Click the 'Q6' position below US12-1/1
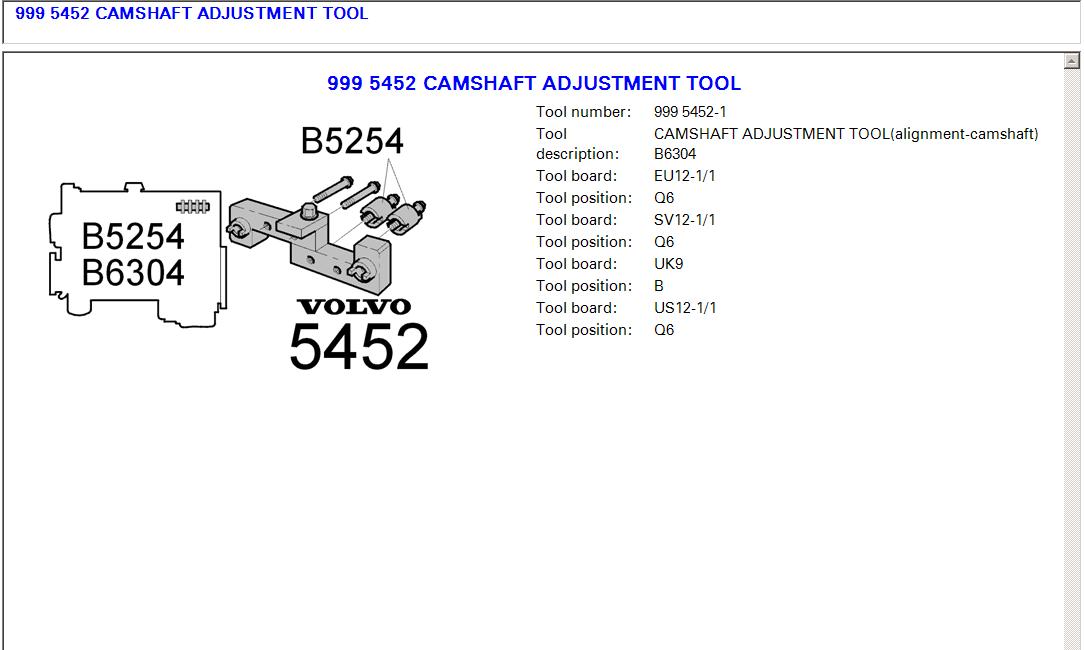1084x650 pixels. pyautogui.click(x=664, y=330)
